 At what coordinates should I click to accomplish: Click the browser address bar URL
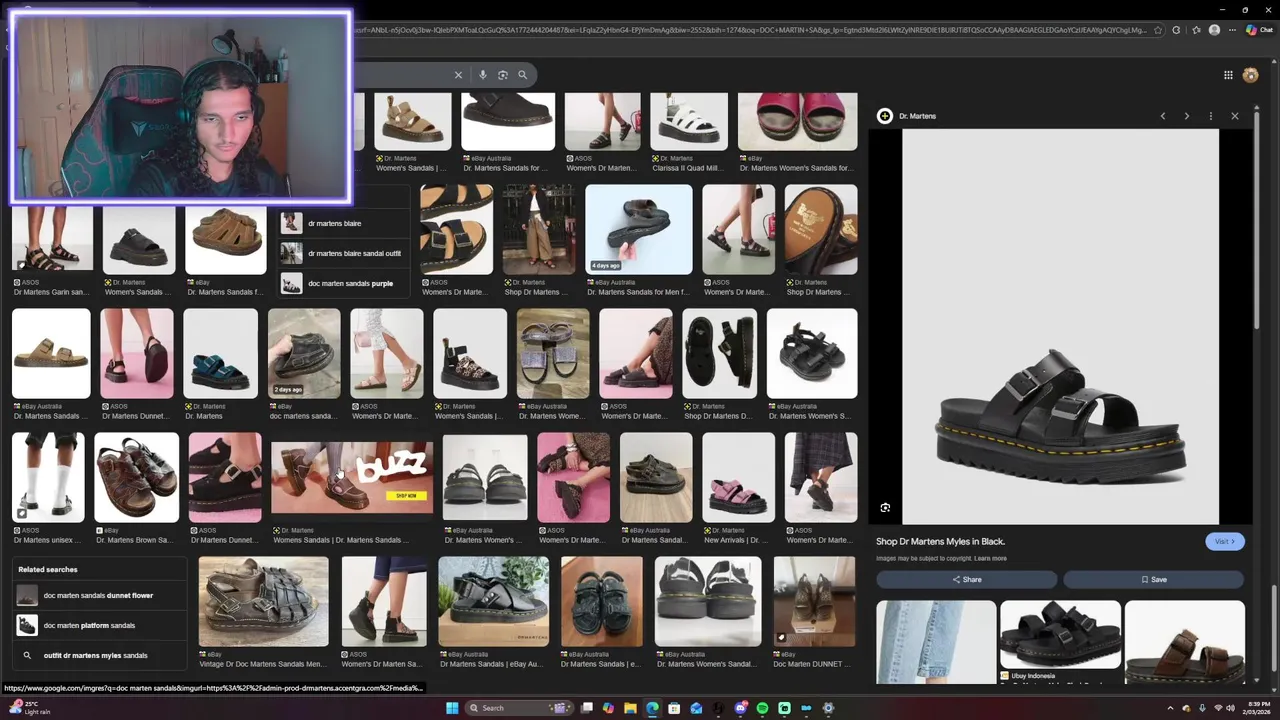point(750,30)
